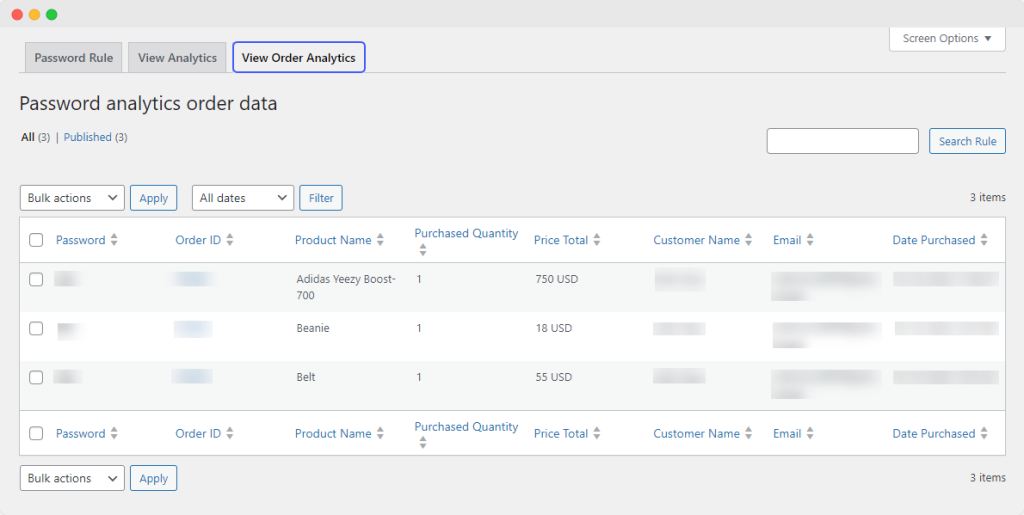Expand the All dates filter dropdown
The width and height of the screenshot is (1024, 515).
243,198
